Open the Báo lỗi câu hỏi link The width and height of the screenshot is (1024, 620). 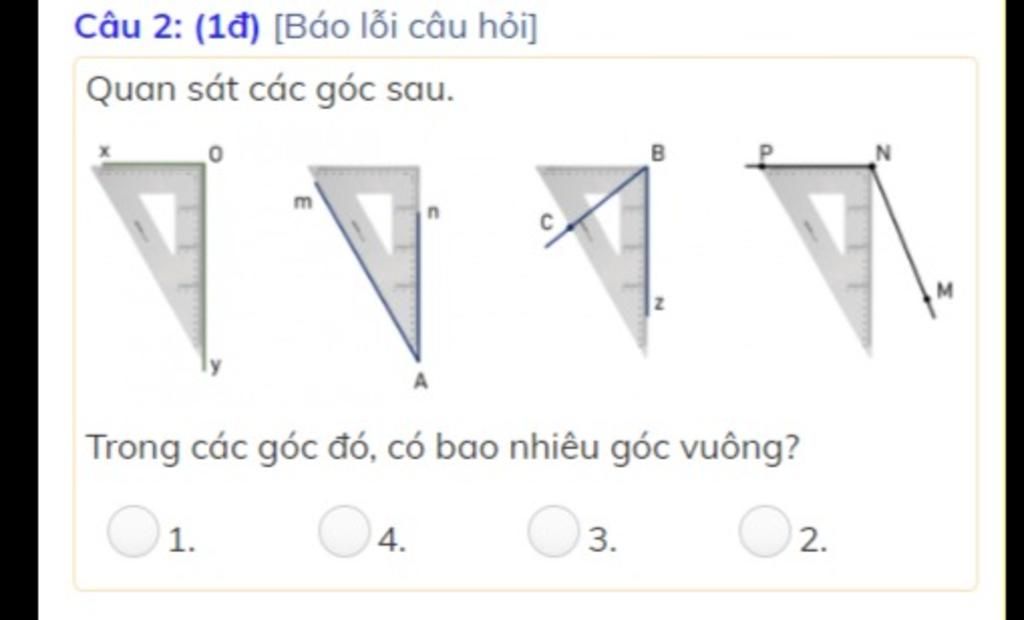click(x=406, y=27)
